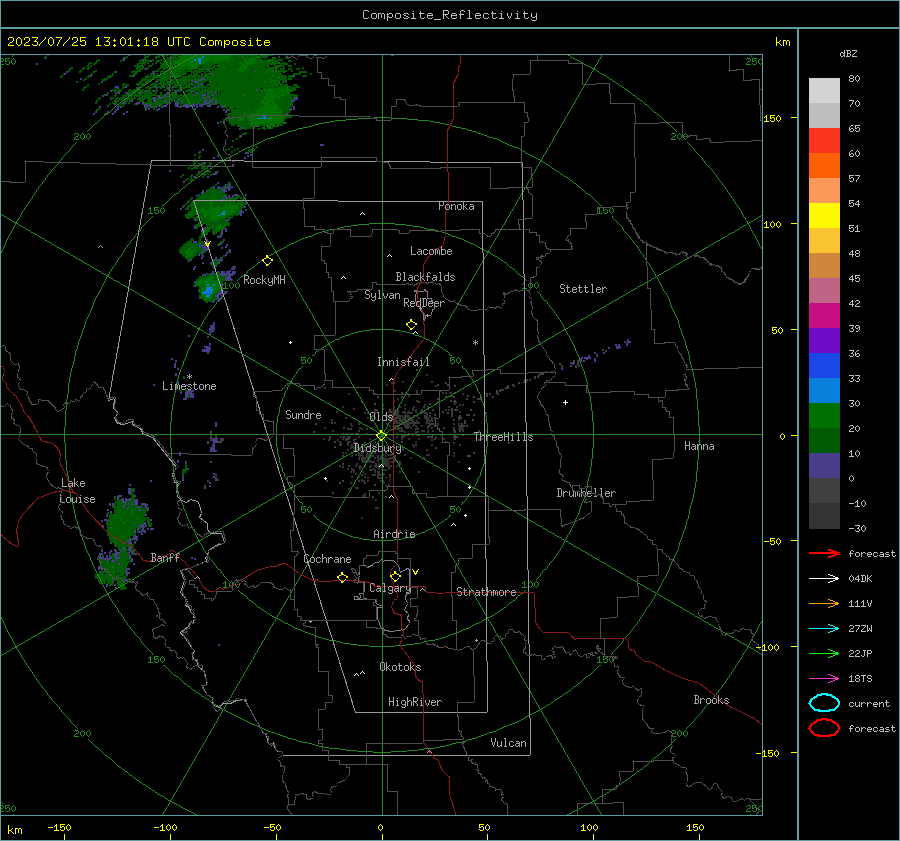The image size is (900, 841).
Task: Click the Brooks town label
Action: coord(711,700)
